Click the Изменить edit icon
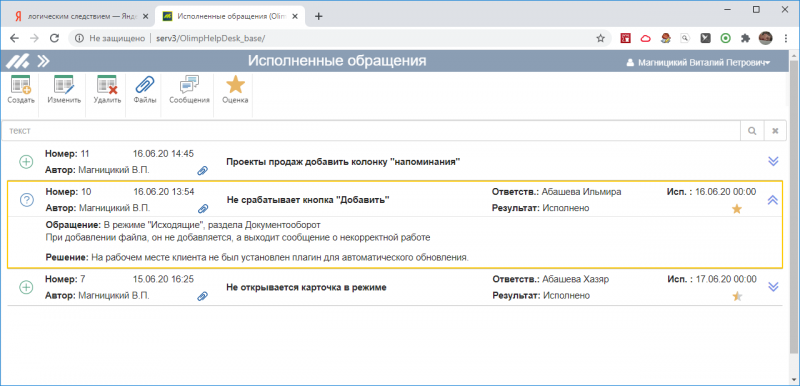Image resolution: width=800 pixels, height=386 pixels. pos(64,85)
